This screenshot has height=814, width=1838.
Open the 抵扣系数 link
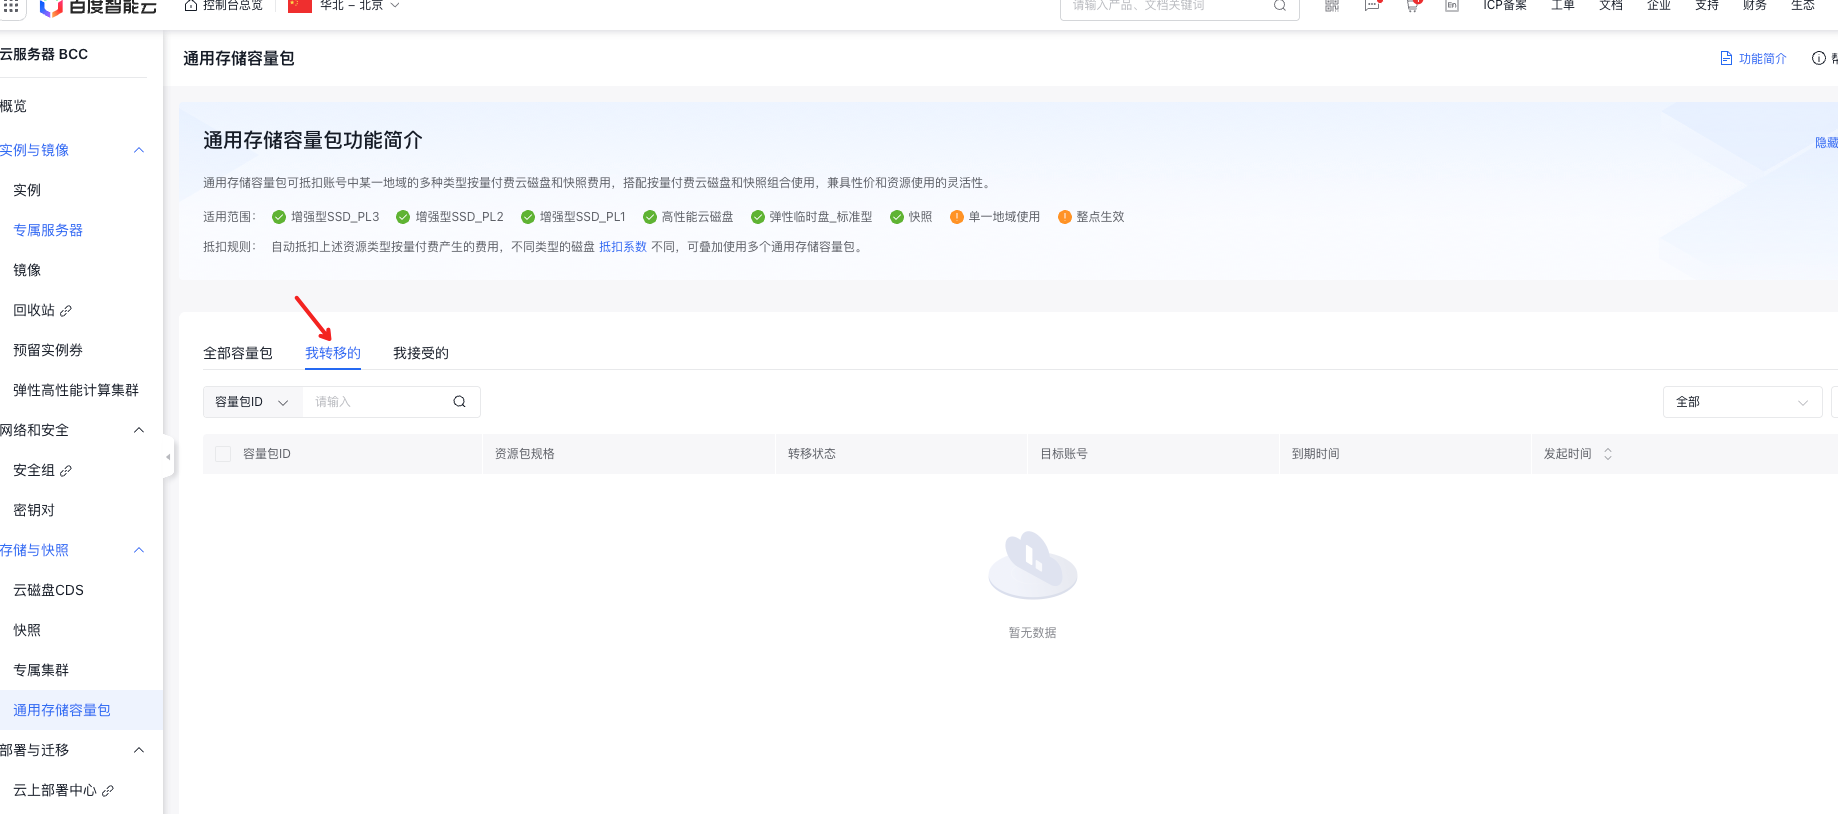(622, 247)
